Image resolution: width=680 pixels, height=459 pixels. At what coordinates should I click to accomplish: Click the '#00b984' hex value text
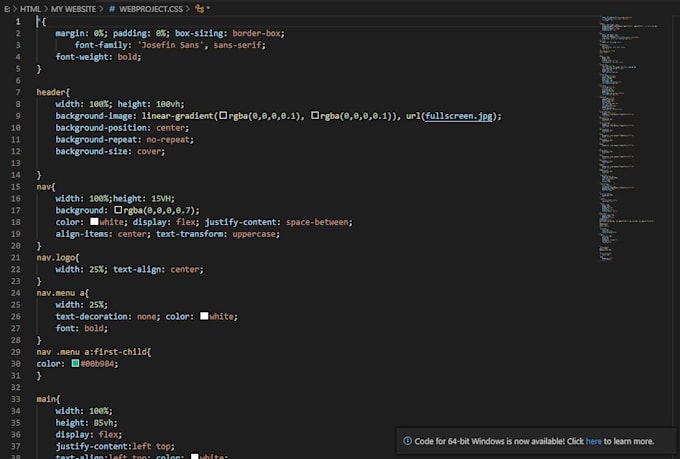tap(97, 364)
